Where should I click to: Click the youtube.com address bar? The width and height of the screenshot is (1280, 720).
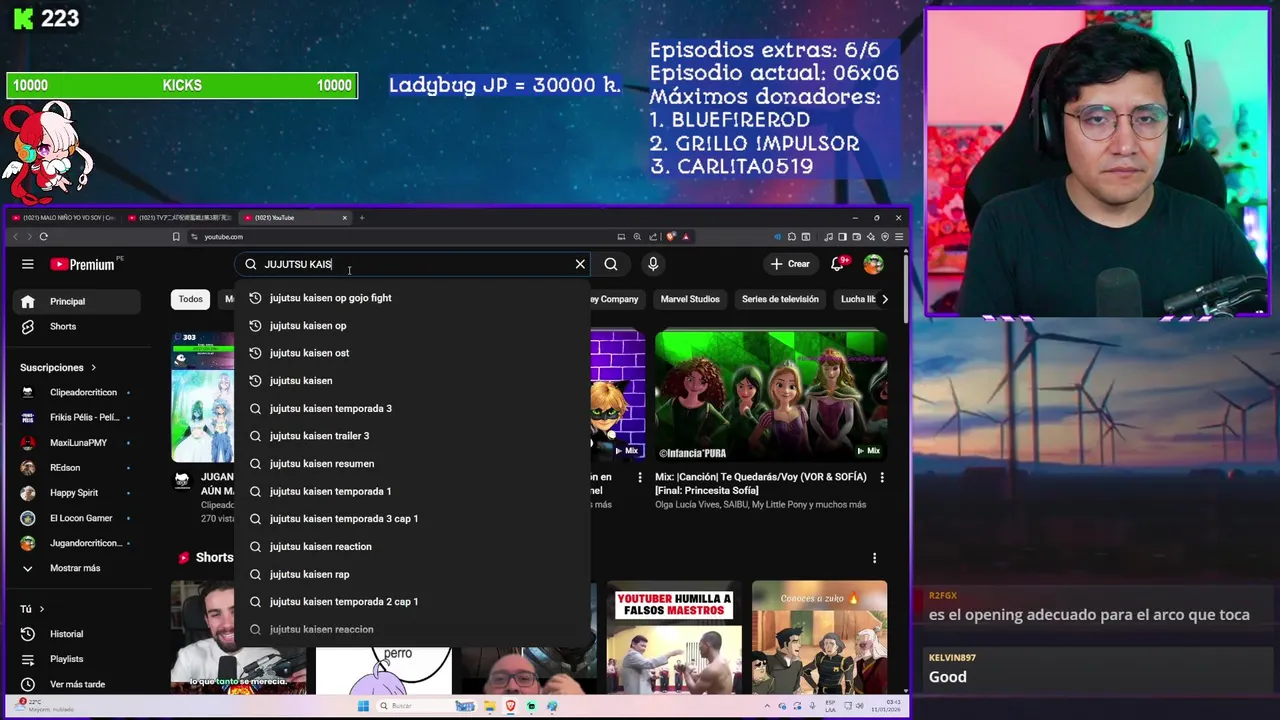point(400,237)
